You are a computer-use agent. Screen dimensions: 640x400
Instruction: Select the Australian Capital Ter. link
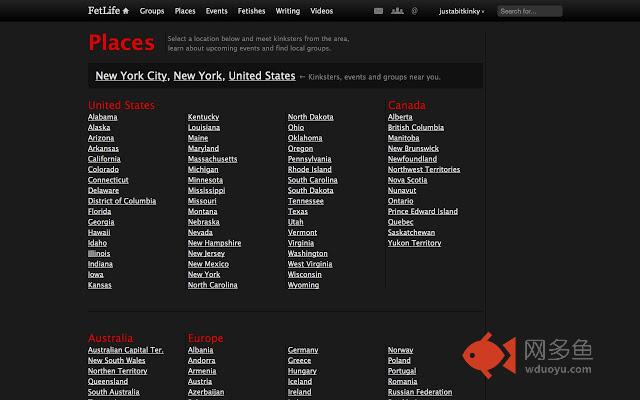coord(125,350)
